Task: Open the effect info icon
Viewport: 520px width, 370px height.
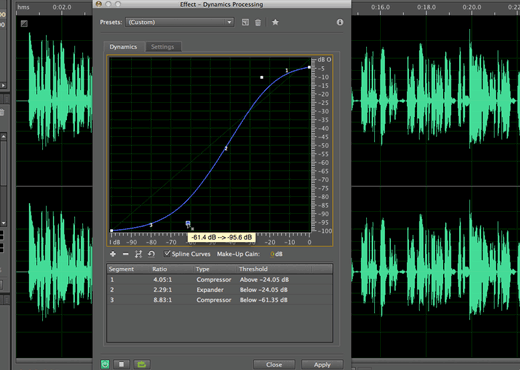Action: (340, 22)
